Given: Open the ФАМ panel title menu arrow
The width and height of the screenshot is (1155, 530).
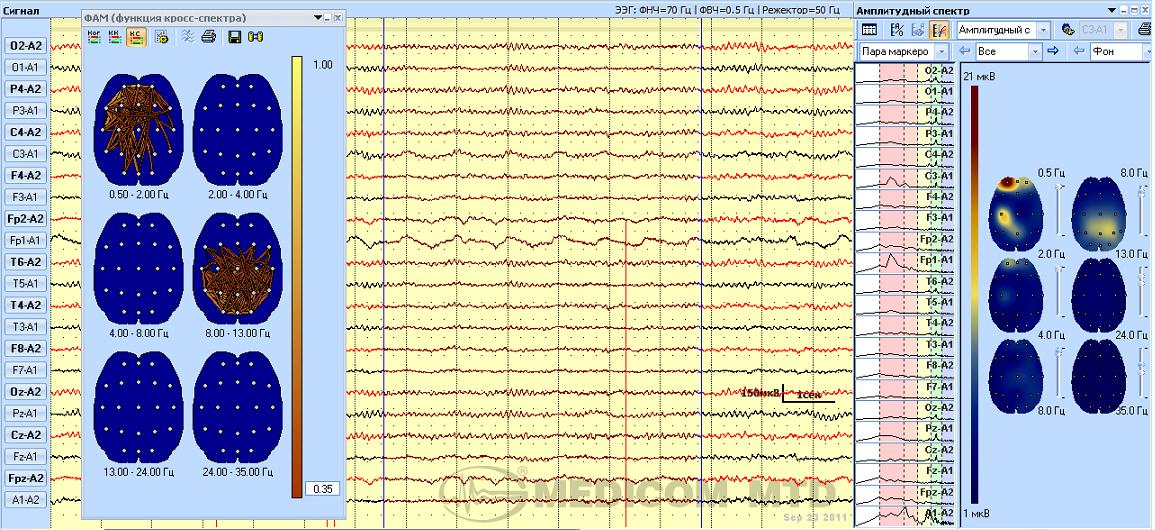Looking at the screenshot, I should point(318,18).
